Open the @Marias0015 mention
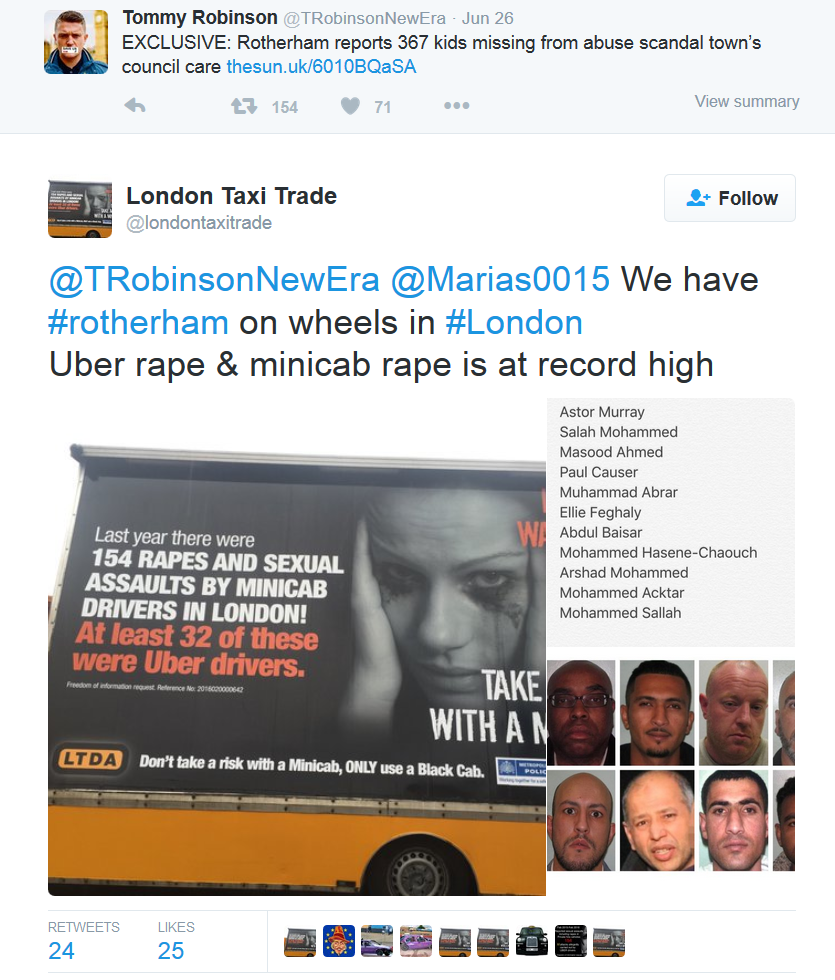This screenshot has height=980, width=835. (500, 279)
